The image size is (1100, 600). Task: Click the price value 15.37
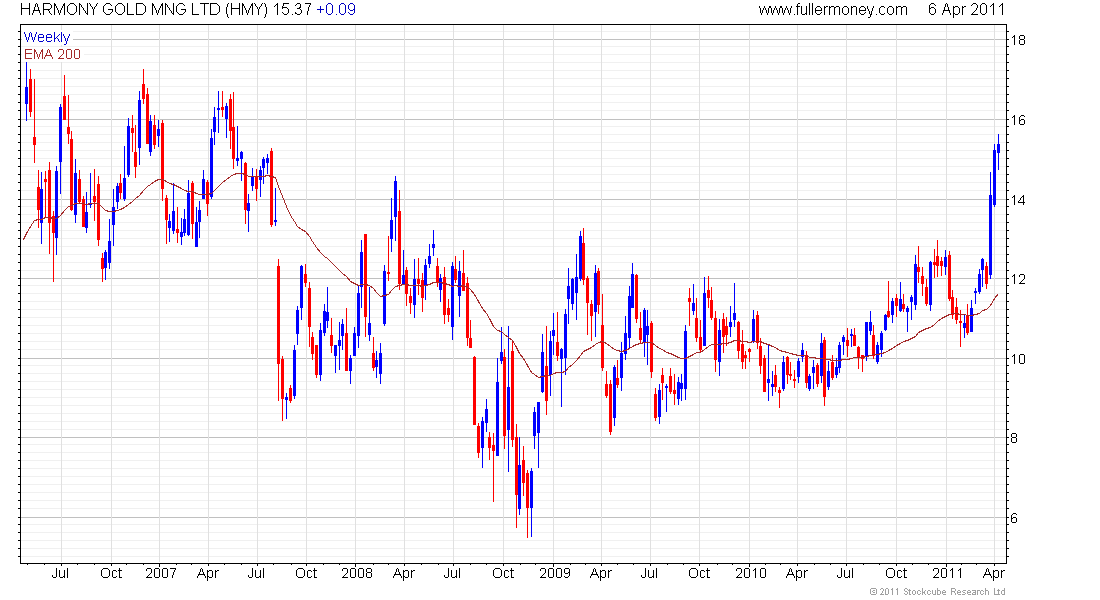(x=292, y=10)
